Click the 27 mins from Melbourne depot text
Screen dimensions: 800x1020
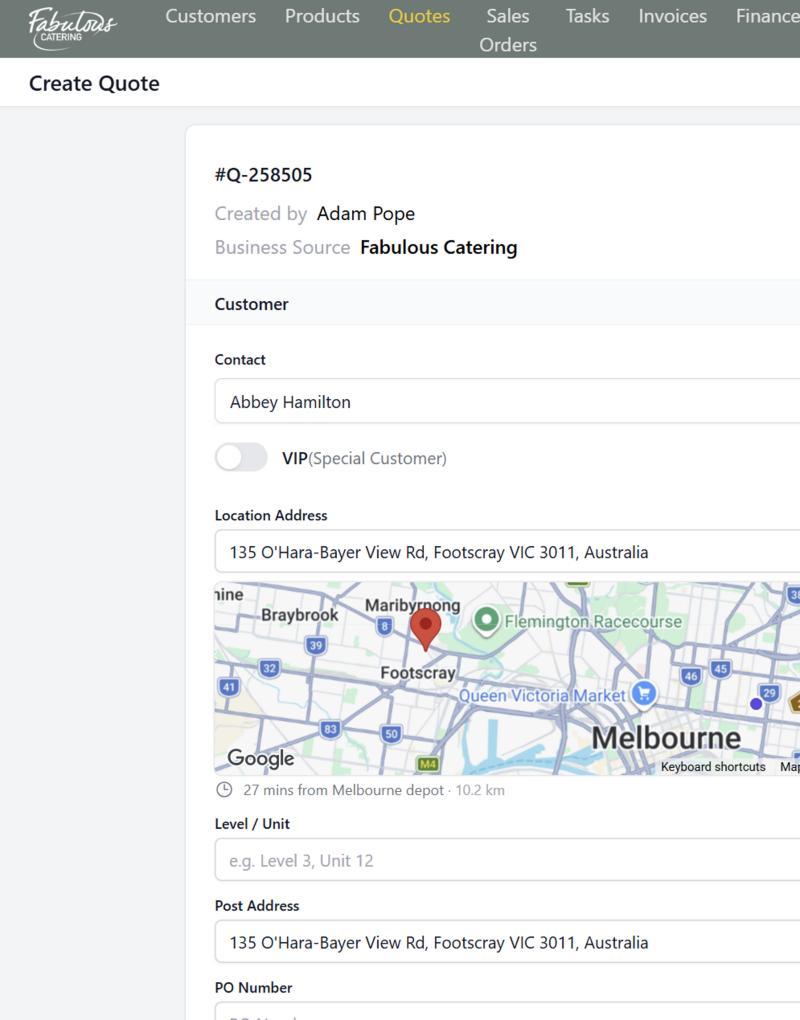tap(343, 790)
